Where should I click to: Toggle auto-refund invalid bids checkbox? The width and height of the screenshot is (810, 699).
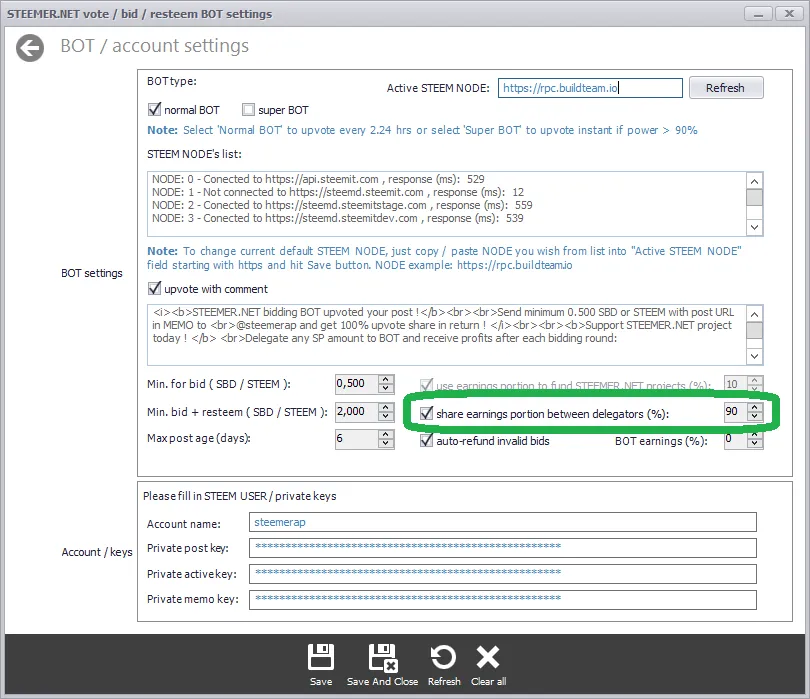click(426, 440)
